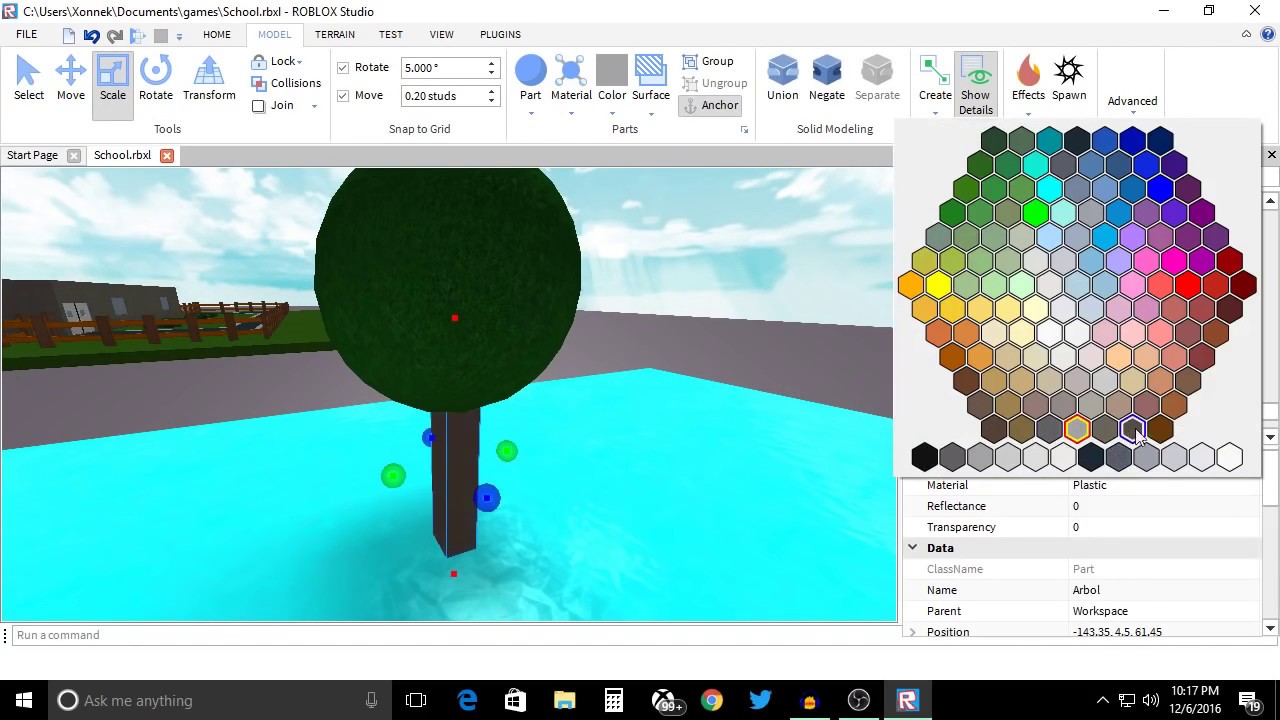Switch to the TERRAIN ribbon tab

tap(334, 34)
